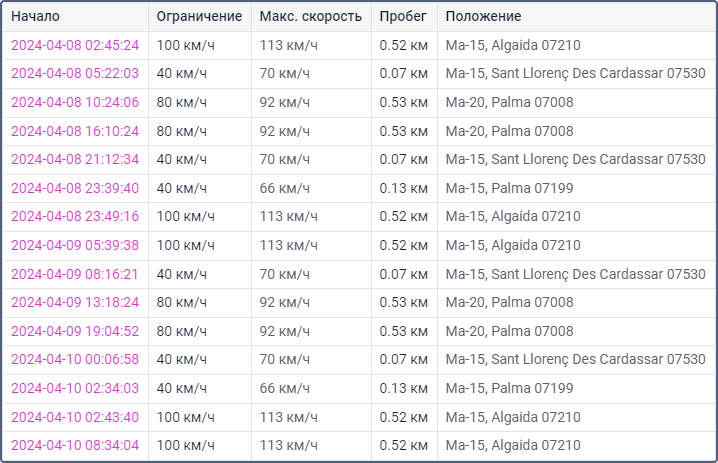This screenshot has width=718, height=463.
Task: Select the 2024-04-10 08:34:04 timestamp link
Action: click(x=75, y=445)
